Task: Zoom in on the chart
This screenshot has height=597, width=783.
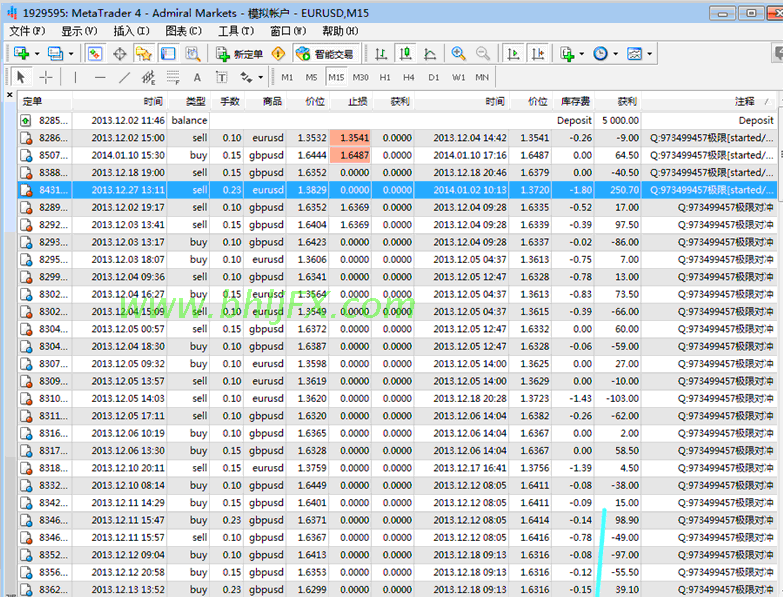Action: pos(458,53)
